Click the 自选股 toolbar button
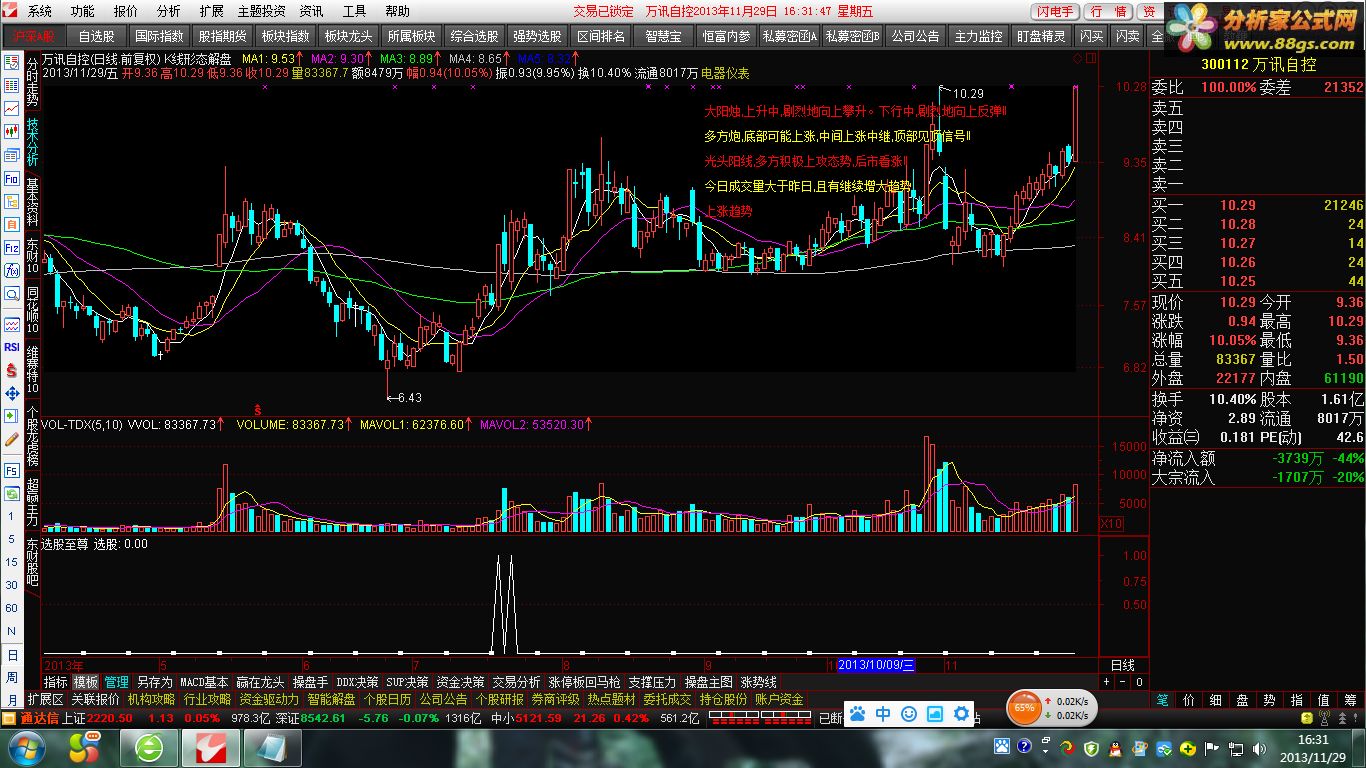Screen dimensions: 1366x768 pyautogui.click(x=98, y=35)
